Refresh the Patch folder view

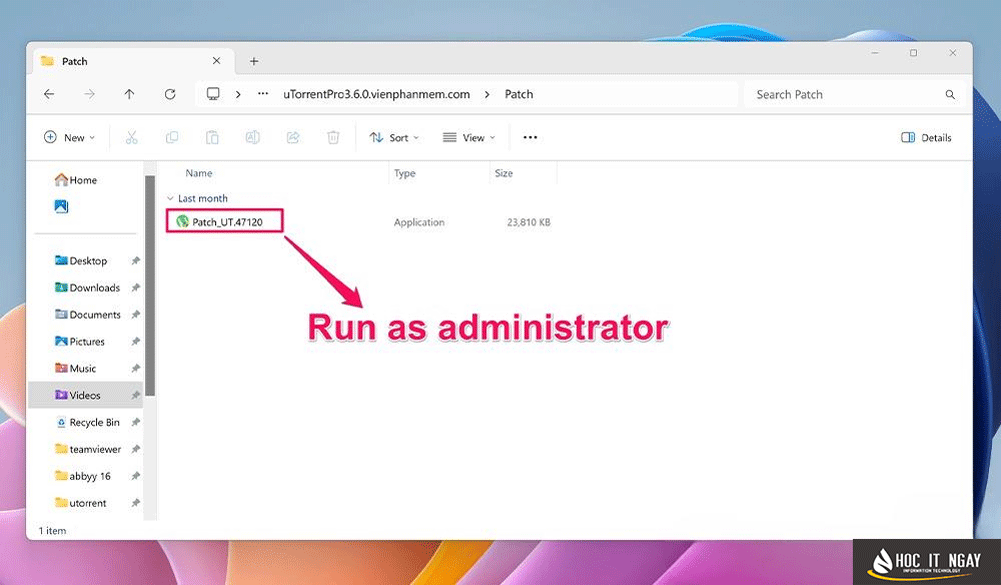click(x=170, y=95)
